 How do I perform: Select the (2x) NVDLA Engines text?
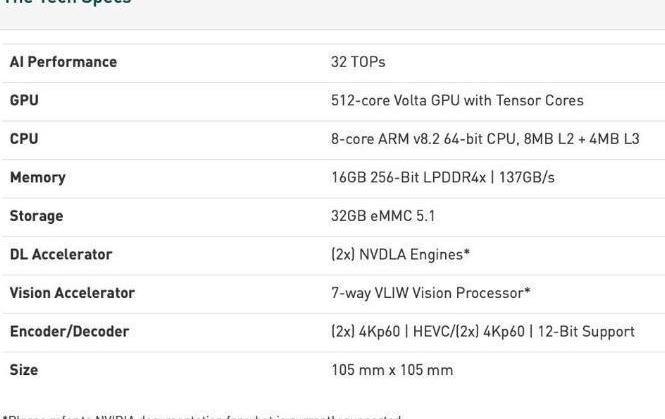[x=400, y=254]
